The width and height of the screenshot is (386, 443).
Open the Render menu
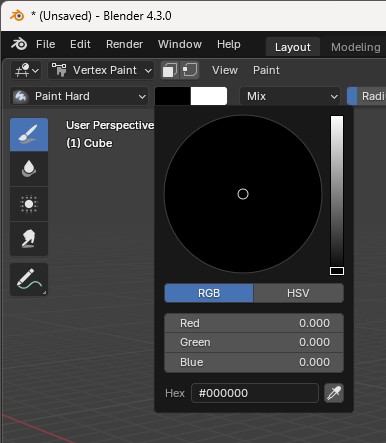pos(124,44)
